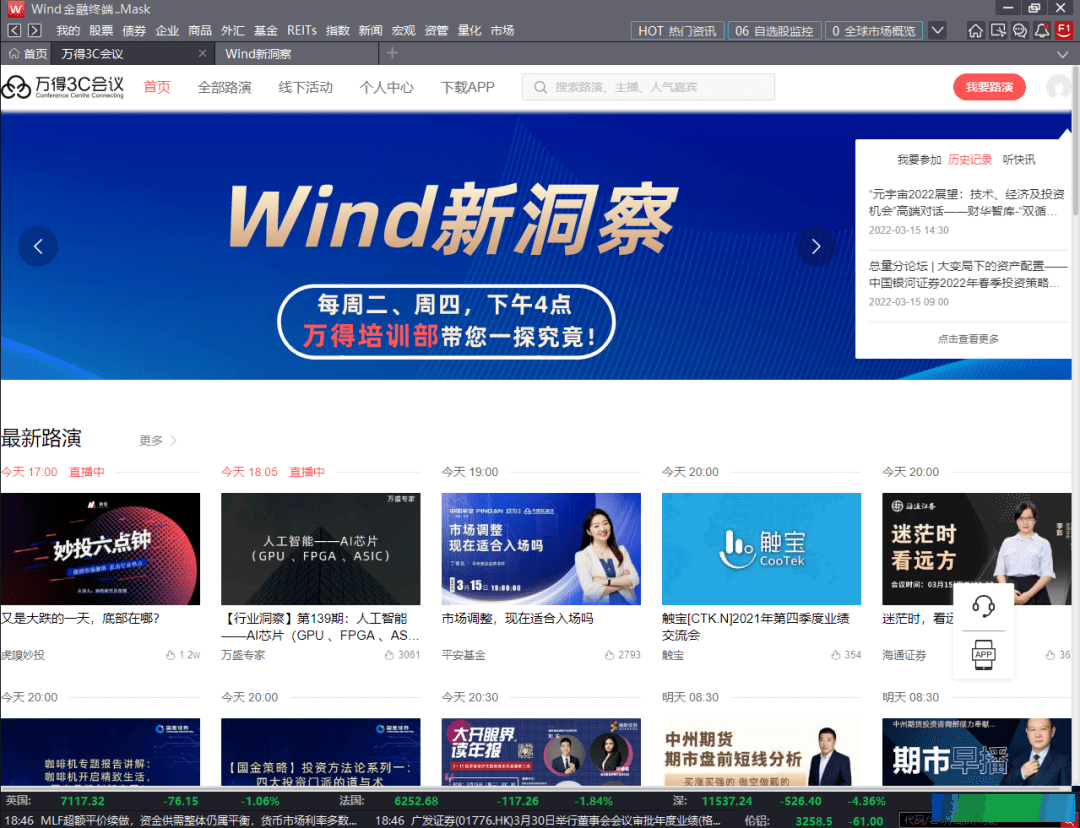
Task: Open the notification bell icon
Action: pos(1042,30)
